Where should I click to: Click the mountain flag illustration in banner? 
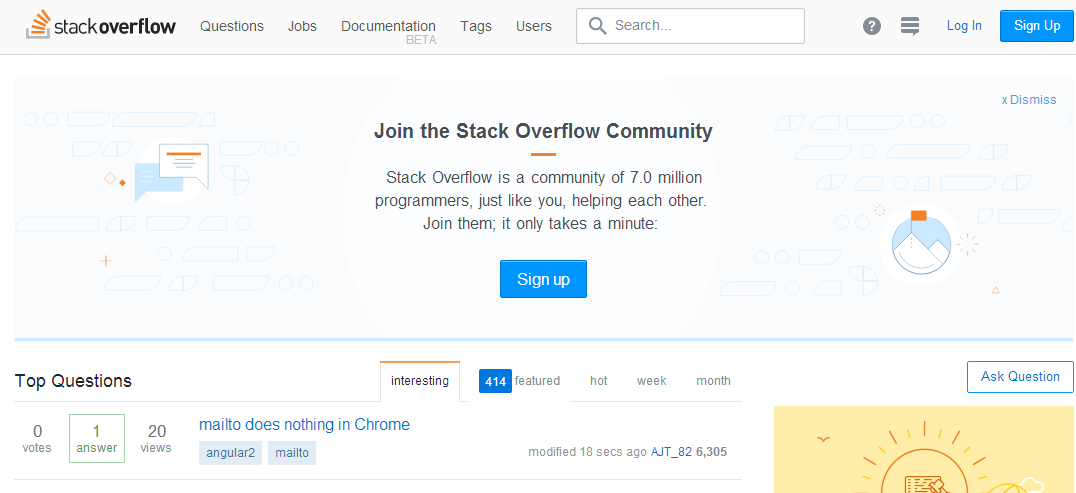921,244
